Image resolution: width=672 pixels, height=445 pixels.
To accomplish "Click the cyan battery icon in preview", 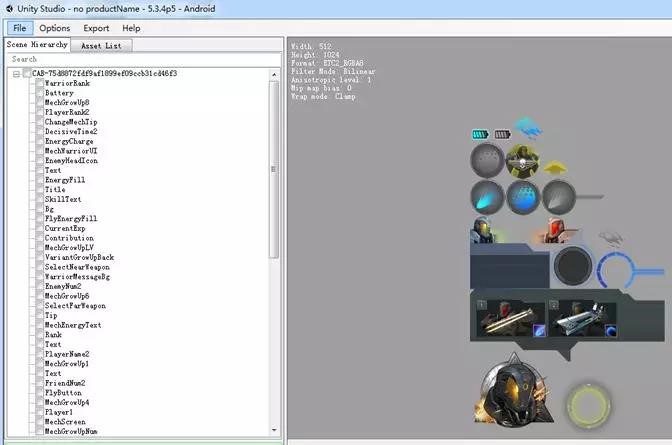I will click(x=480, y=135).
